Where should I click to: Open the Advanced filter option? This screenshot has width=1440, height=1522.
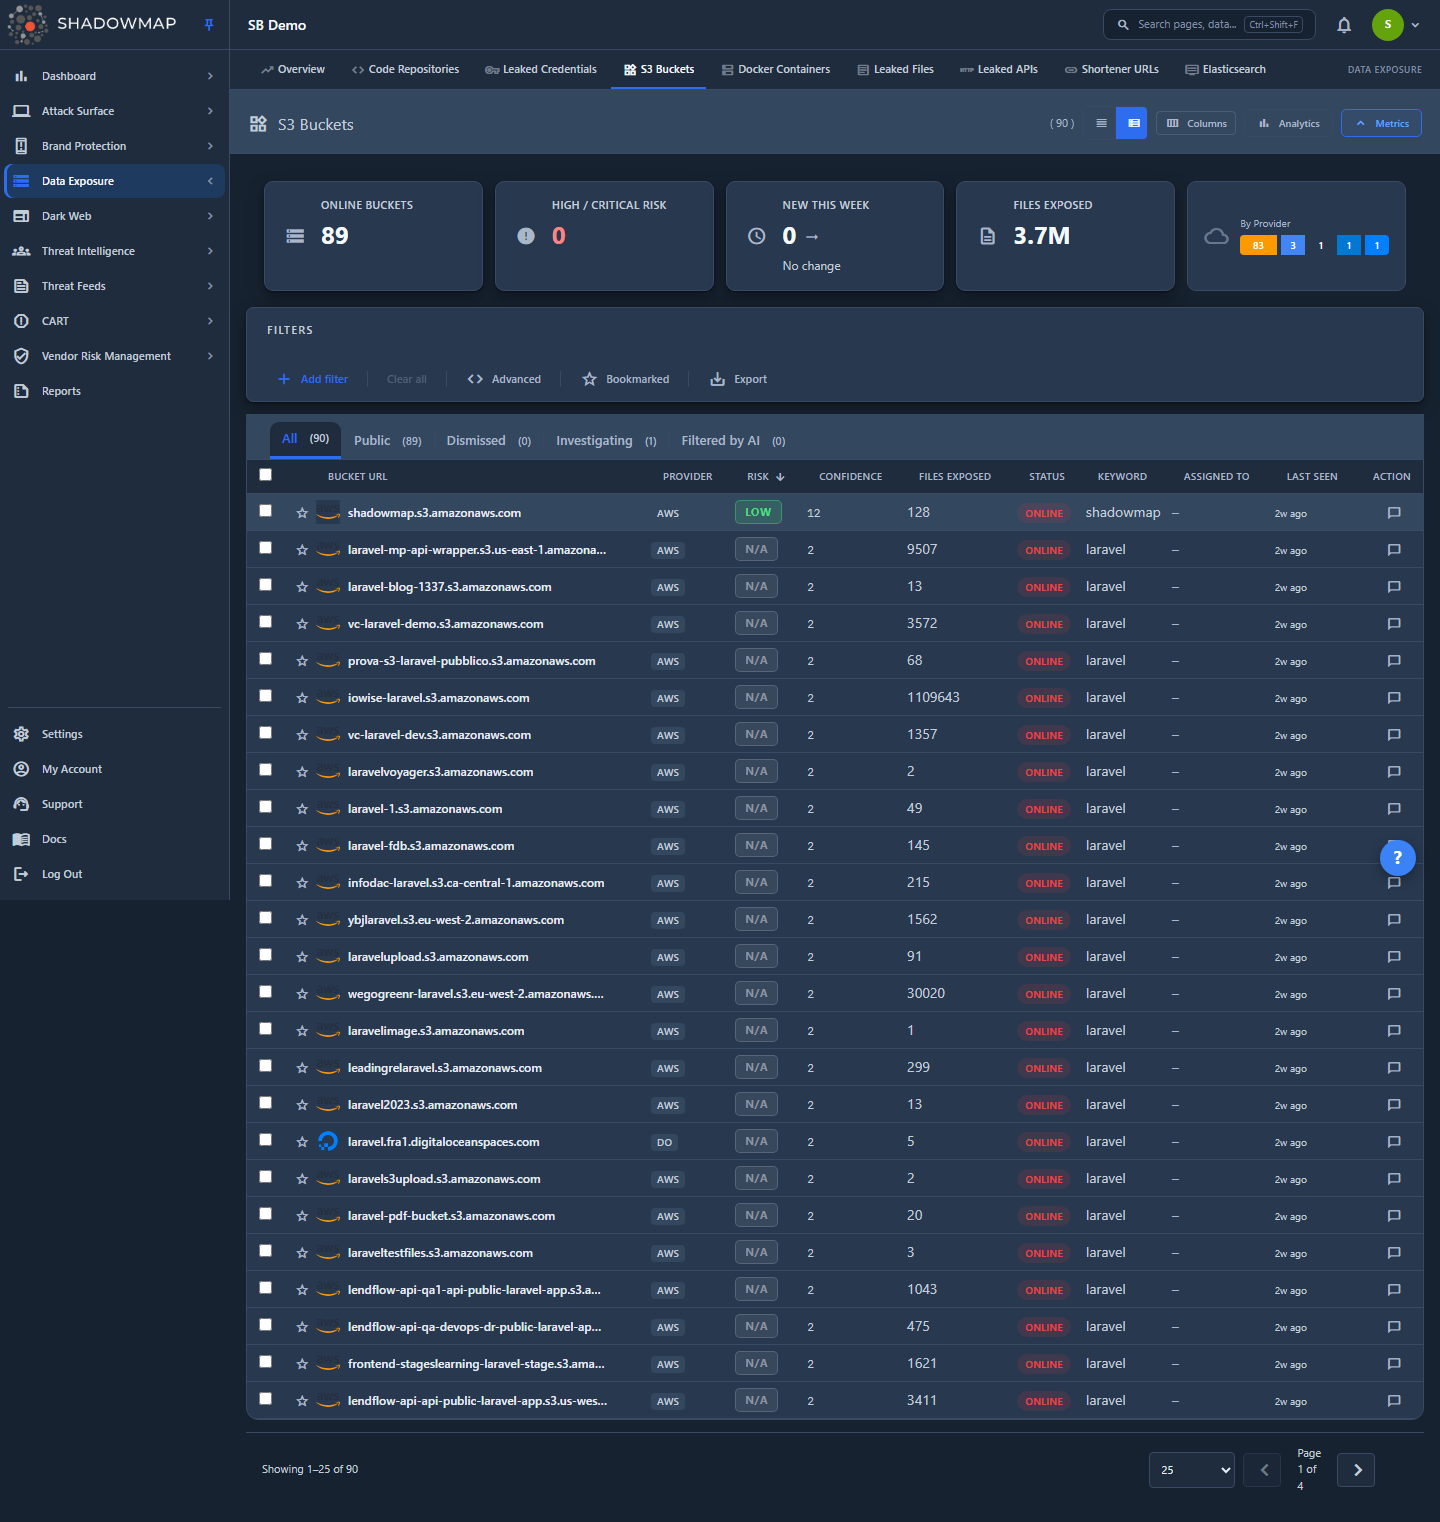[504, 379]
